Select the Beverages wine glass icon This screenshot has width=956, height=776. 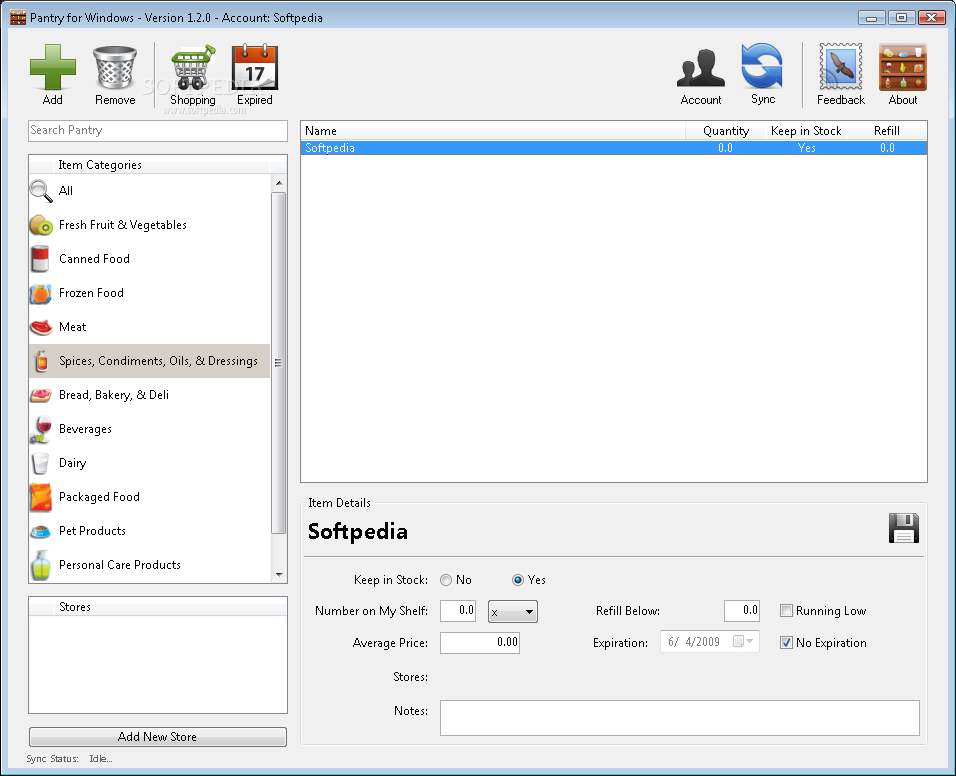[41, 429]
